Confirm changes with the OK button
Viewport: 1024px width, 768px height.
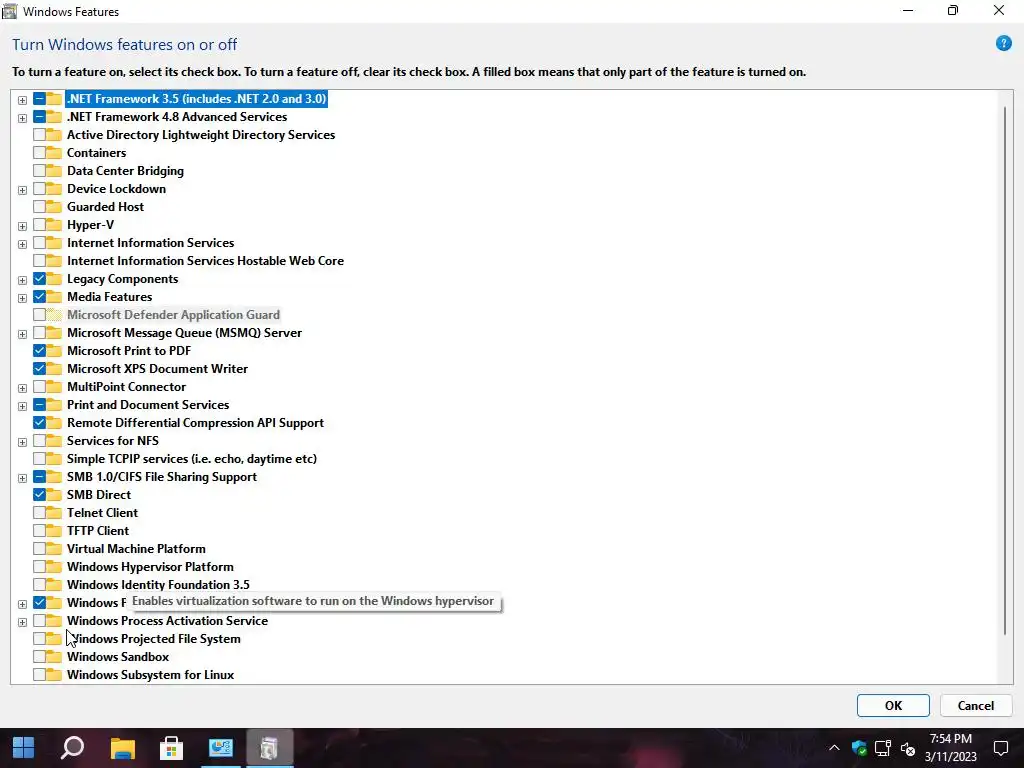pyautogui.click(x=893, y=705)
